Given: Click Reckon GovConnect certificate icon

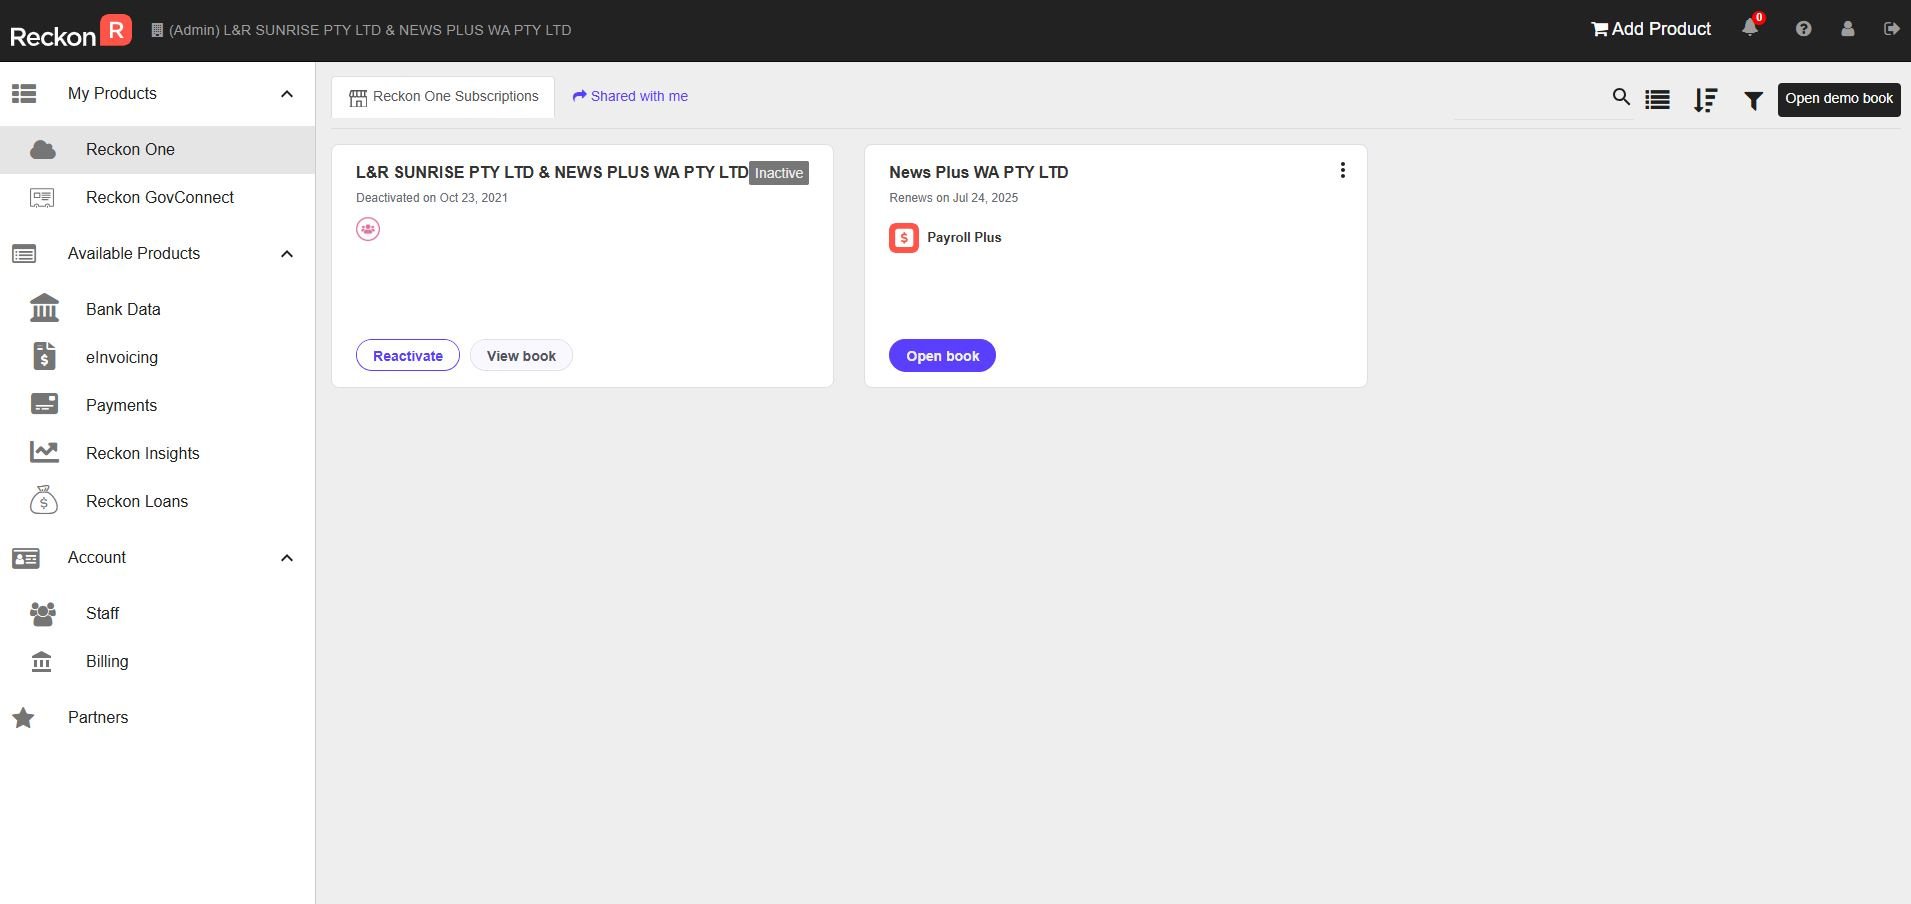Looking at the screenshot, I should (x=42, y=198).
